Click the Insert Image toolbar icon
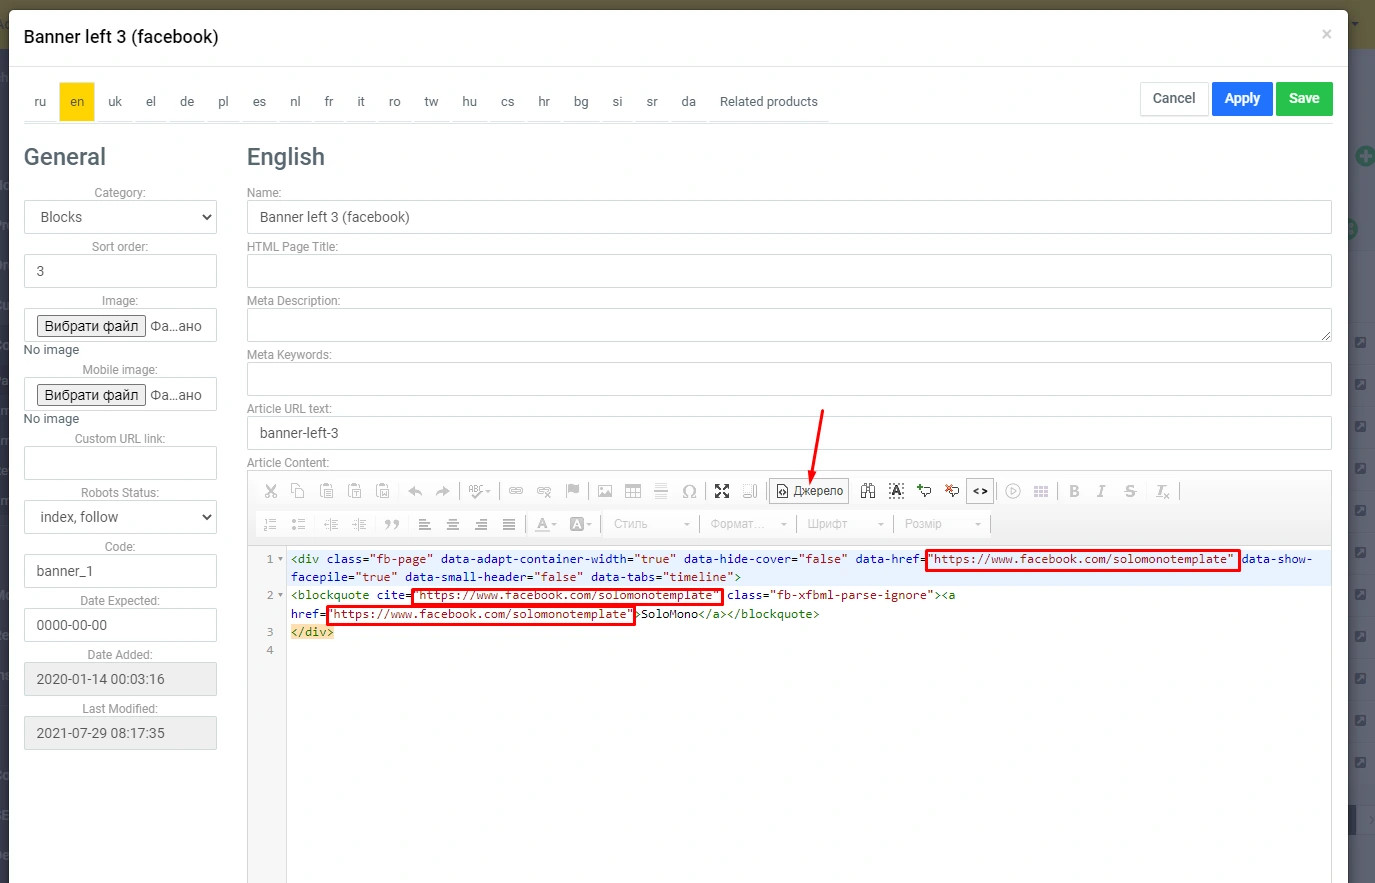 [x=605, y=491]
